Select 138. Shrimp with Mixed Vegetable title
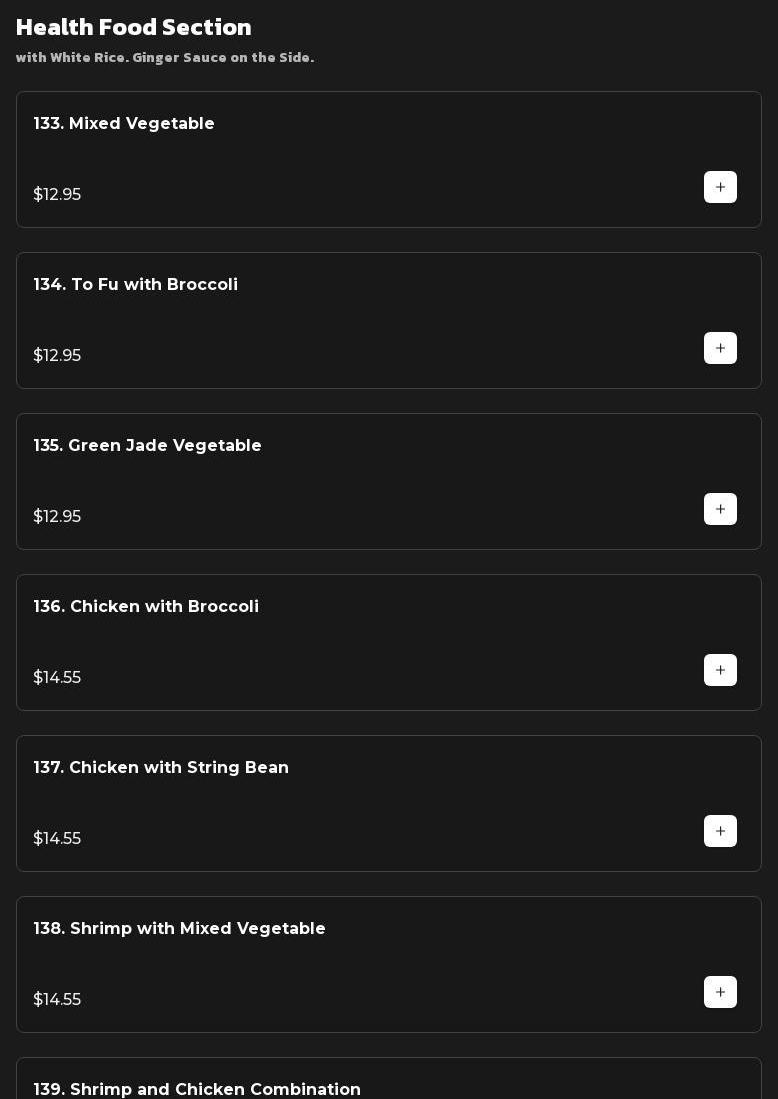 coord(180,928)
